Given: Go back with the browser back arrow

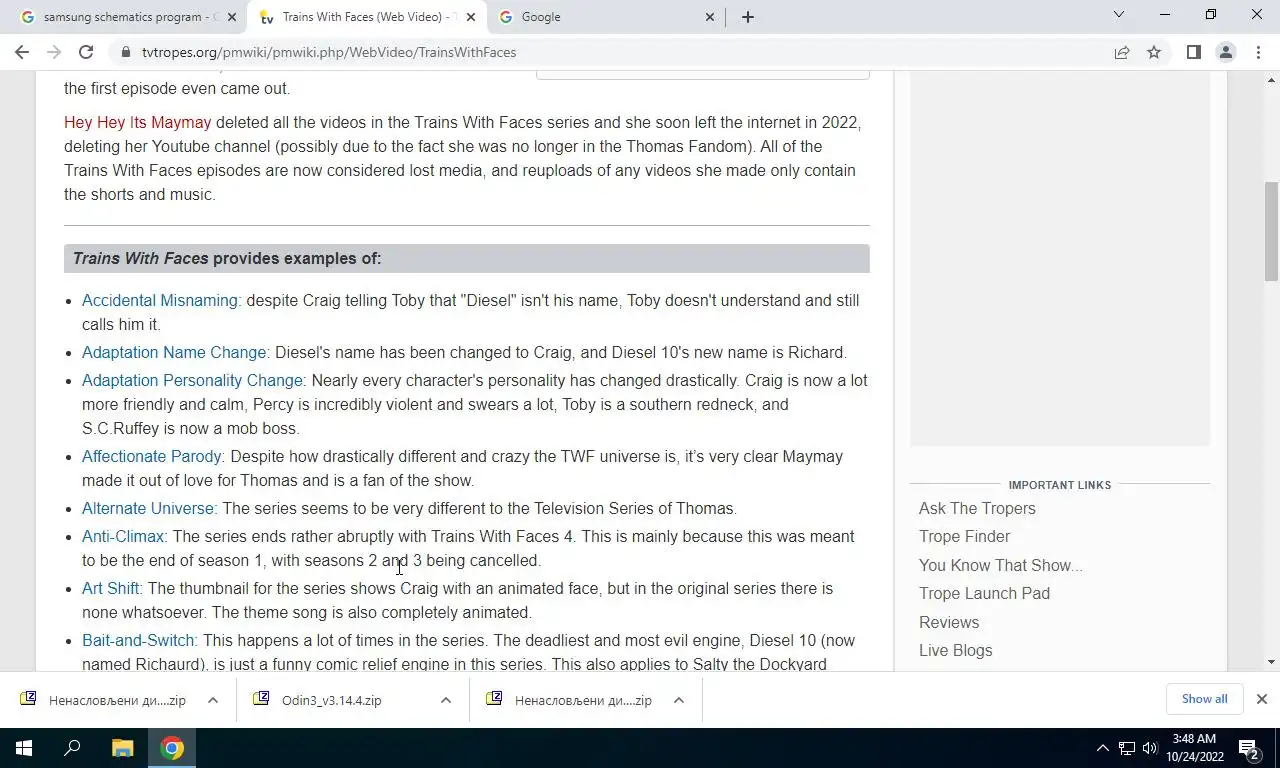Looking at the screenshot, I should [22, 52].
